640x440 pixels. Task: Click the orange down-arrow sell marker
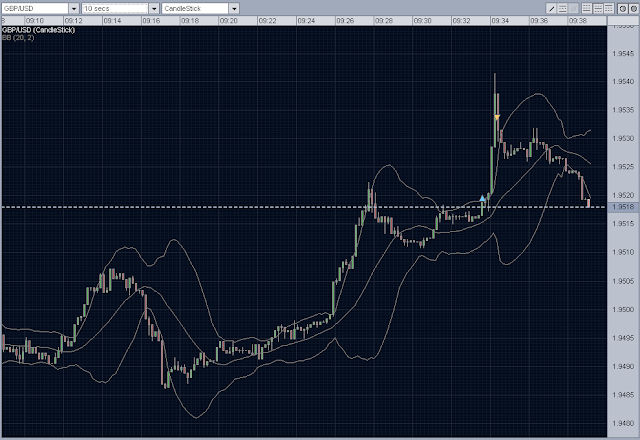coord(497,118)
